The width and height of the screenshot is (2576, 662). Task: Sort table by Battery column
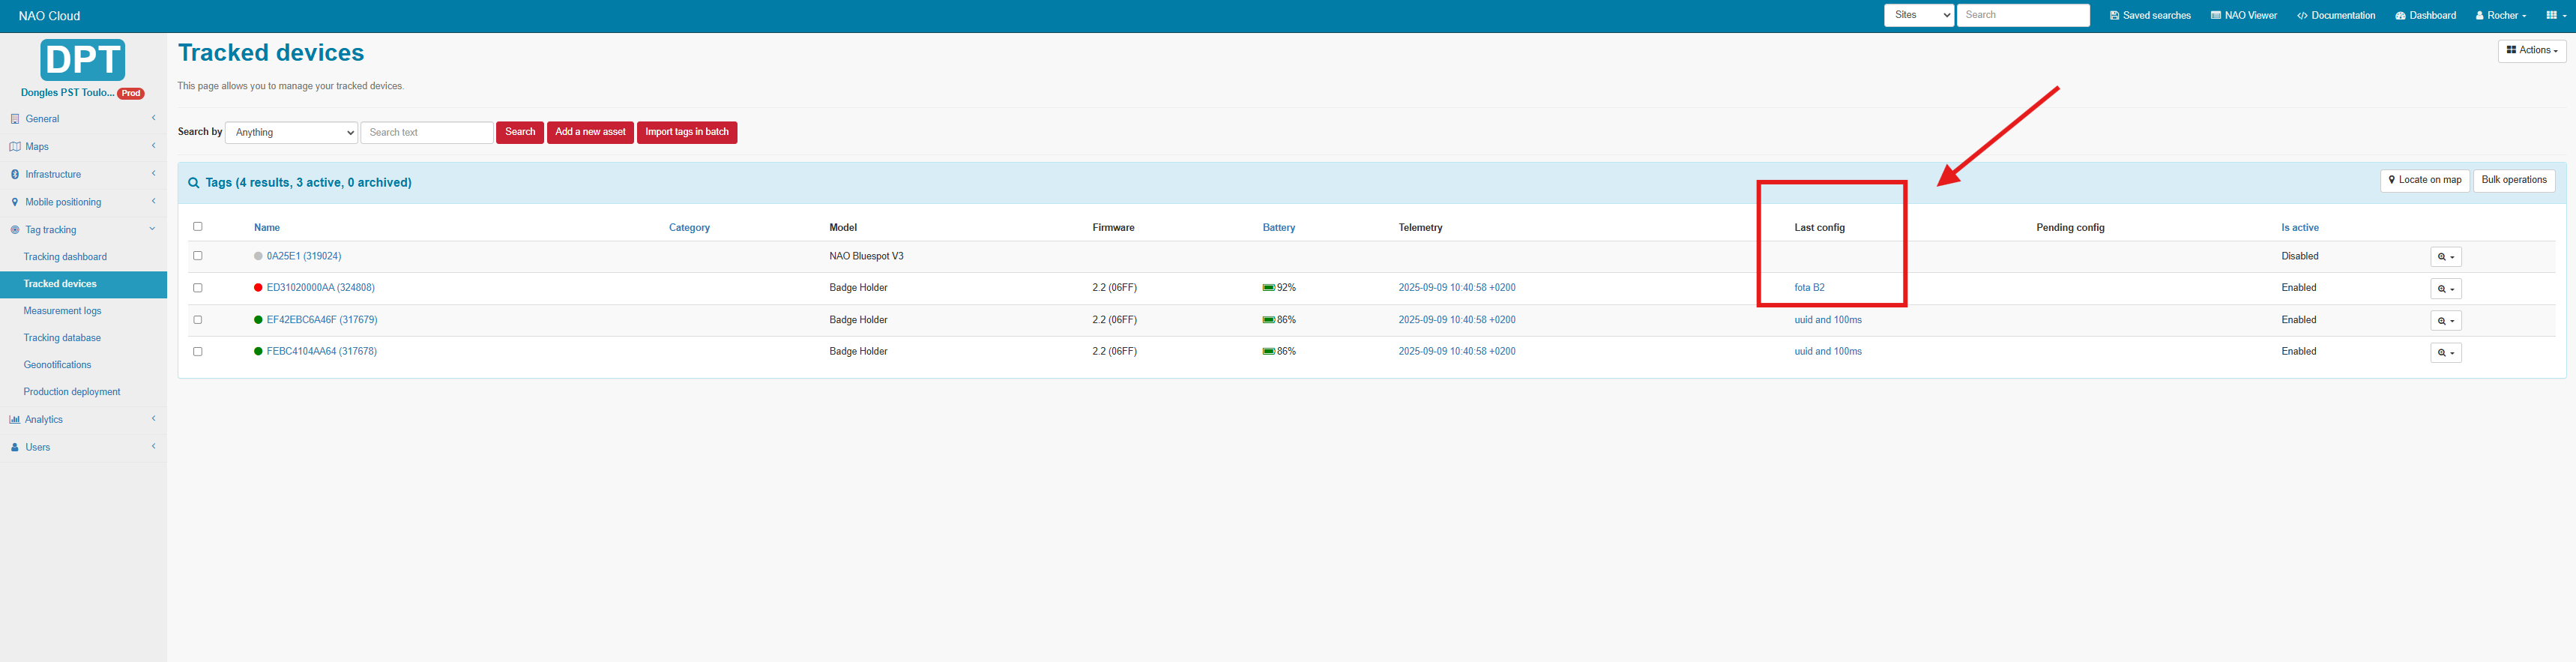coord(1279,228)
